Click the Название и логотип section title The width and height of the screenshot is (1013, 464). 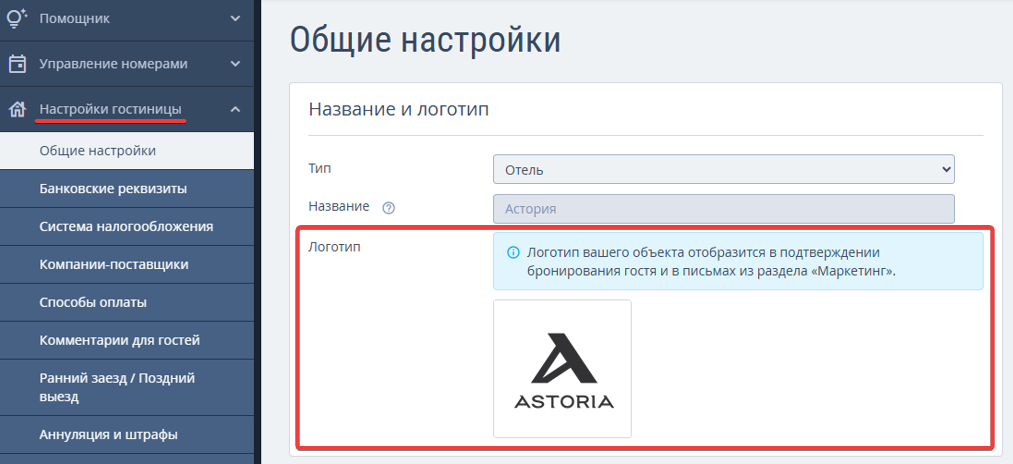[x=399, y=109]
